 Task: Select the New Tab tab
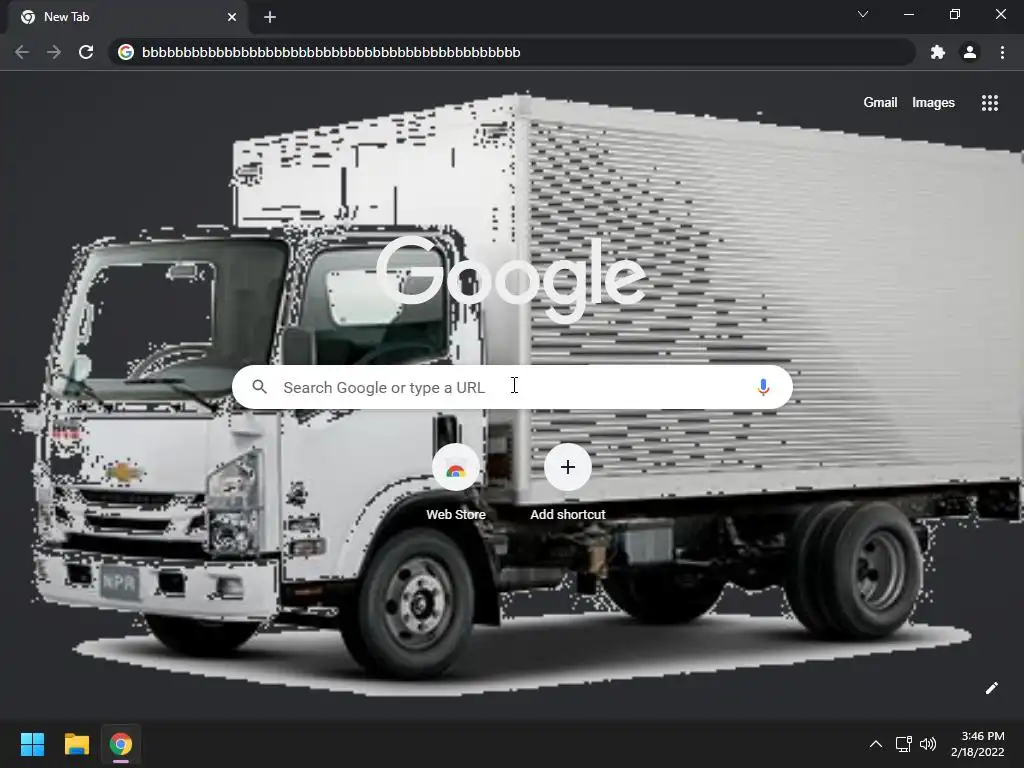point(128,17)
